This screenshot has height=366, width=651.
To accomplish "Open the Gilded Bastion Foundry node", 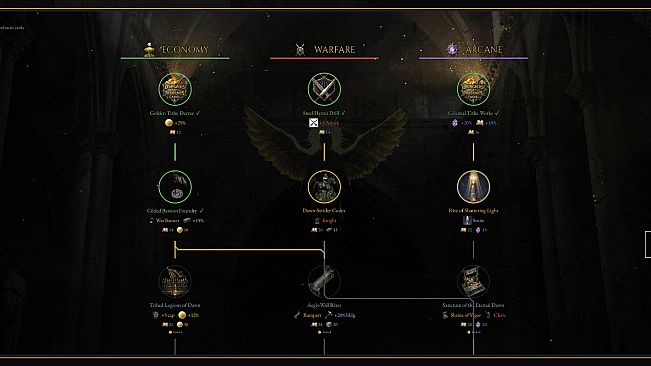I will (175, 187).
